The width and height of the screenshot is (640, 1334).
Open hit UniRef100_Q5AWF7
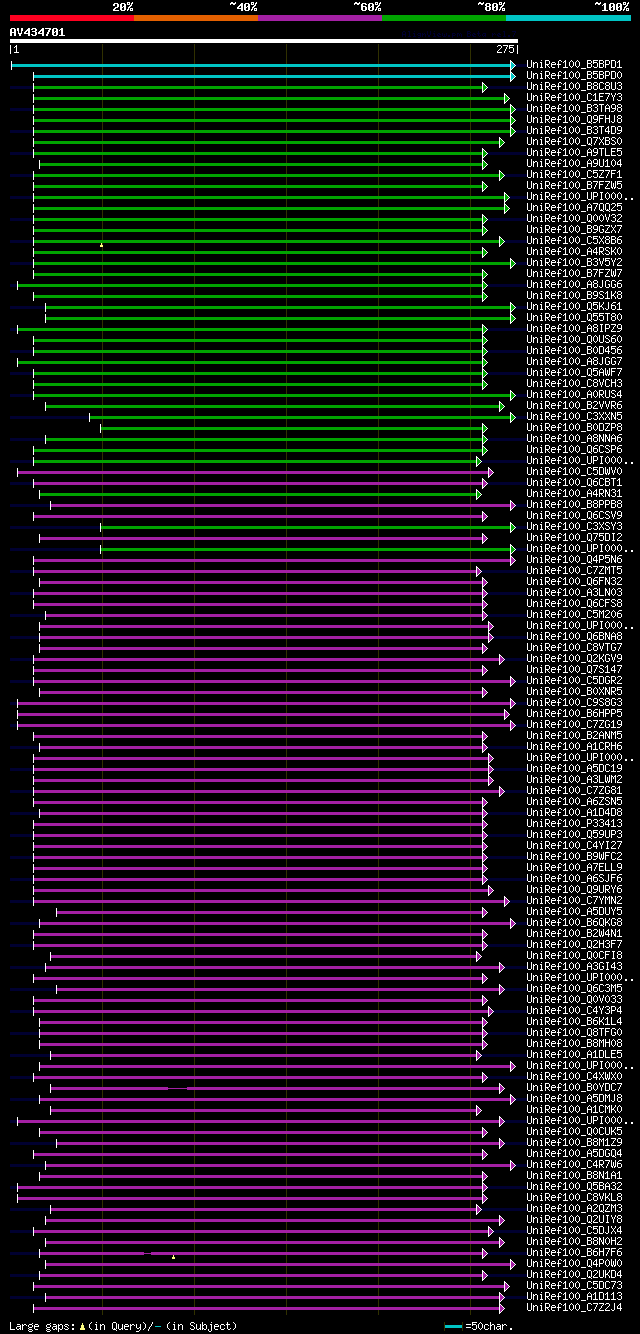point(574,373)
